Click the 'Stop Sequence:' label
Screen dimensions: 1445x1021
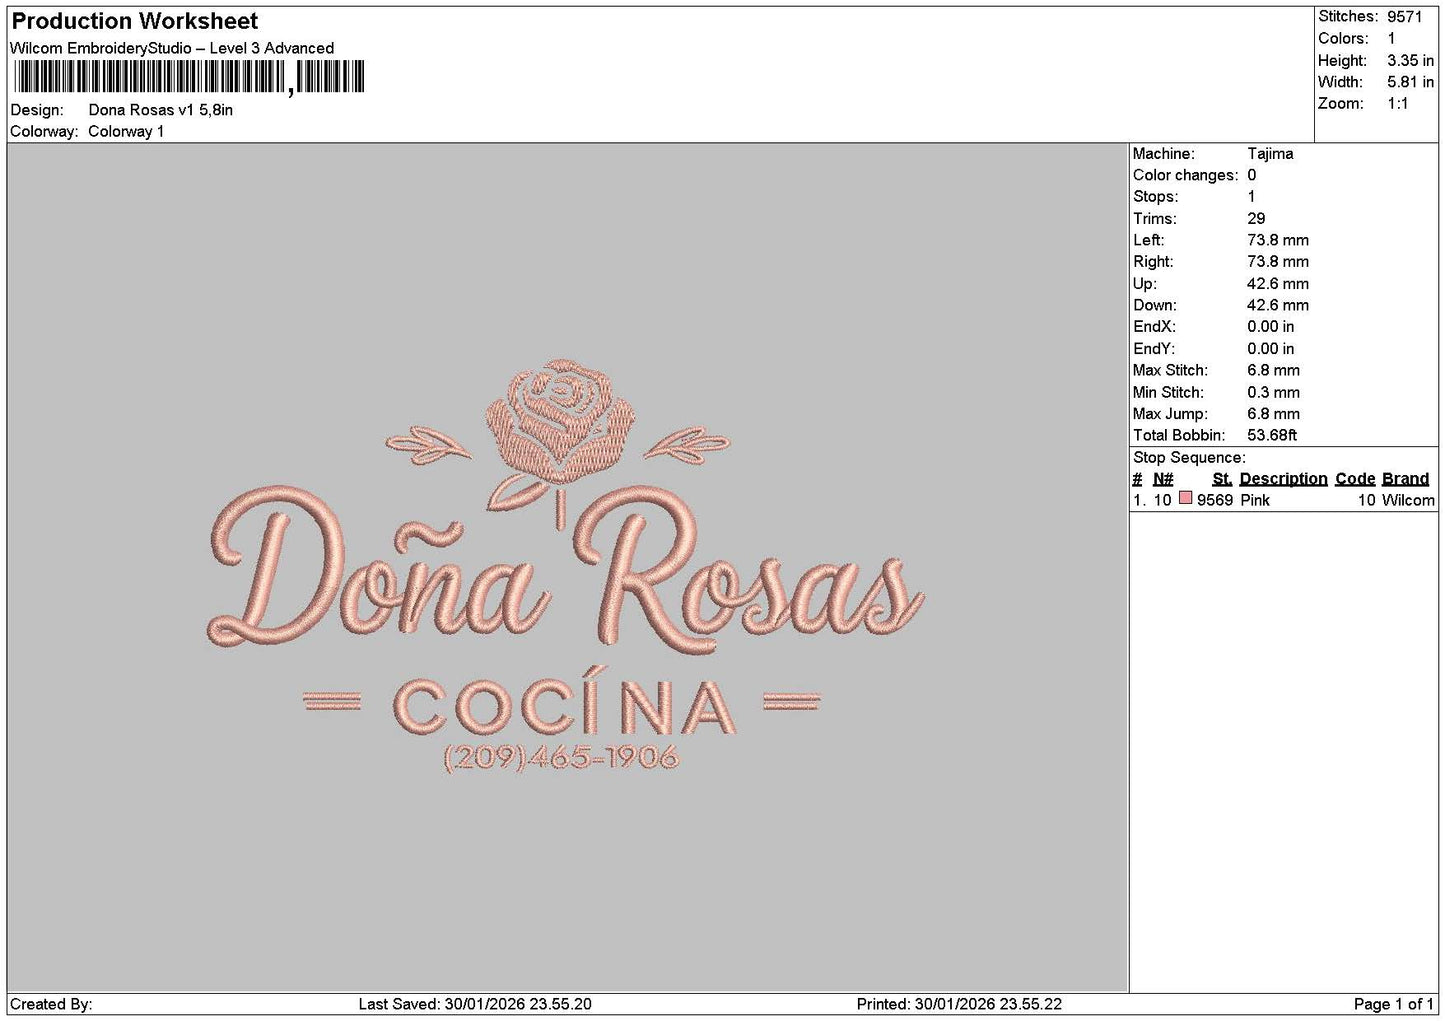(1189, 457)
